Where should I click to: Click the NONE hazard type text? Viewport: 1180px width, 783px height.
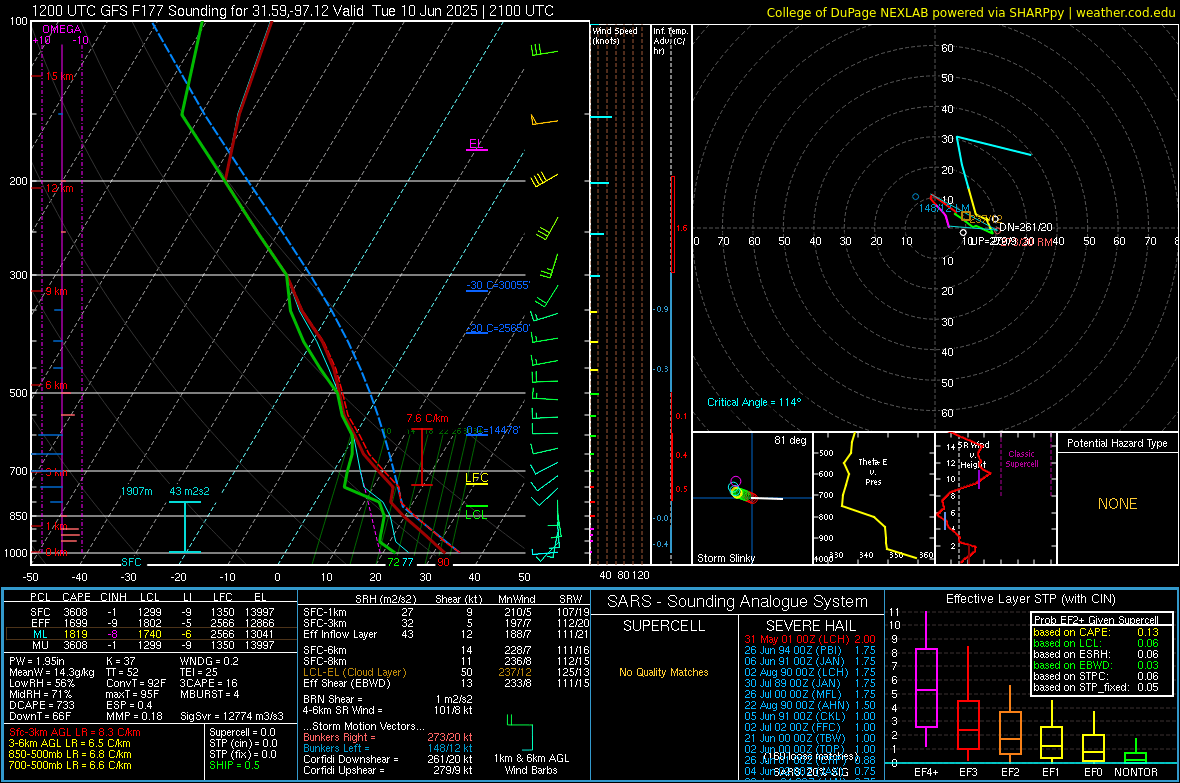[1118, 504]
